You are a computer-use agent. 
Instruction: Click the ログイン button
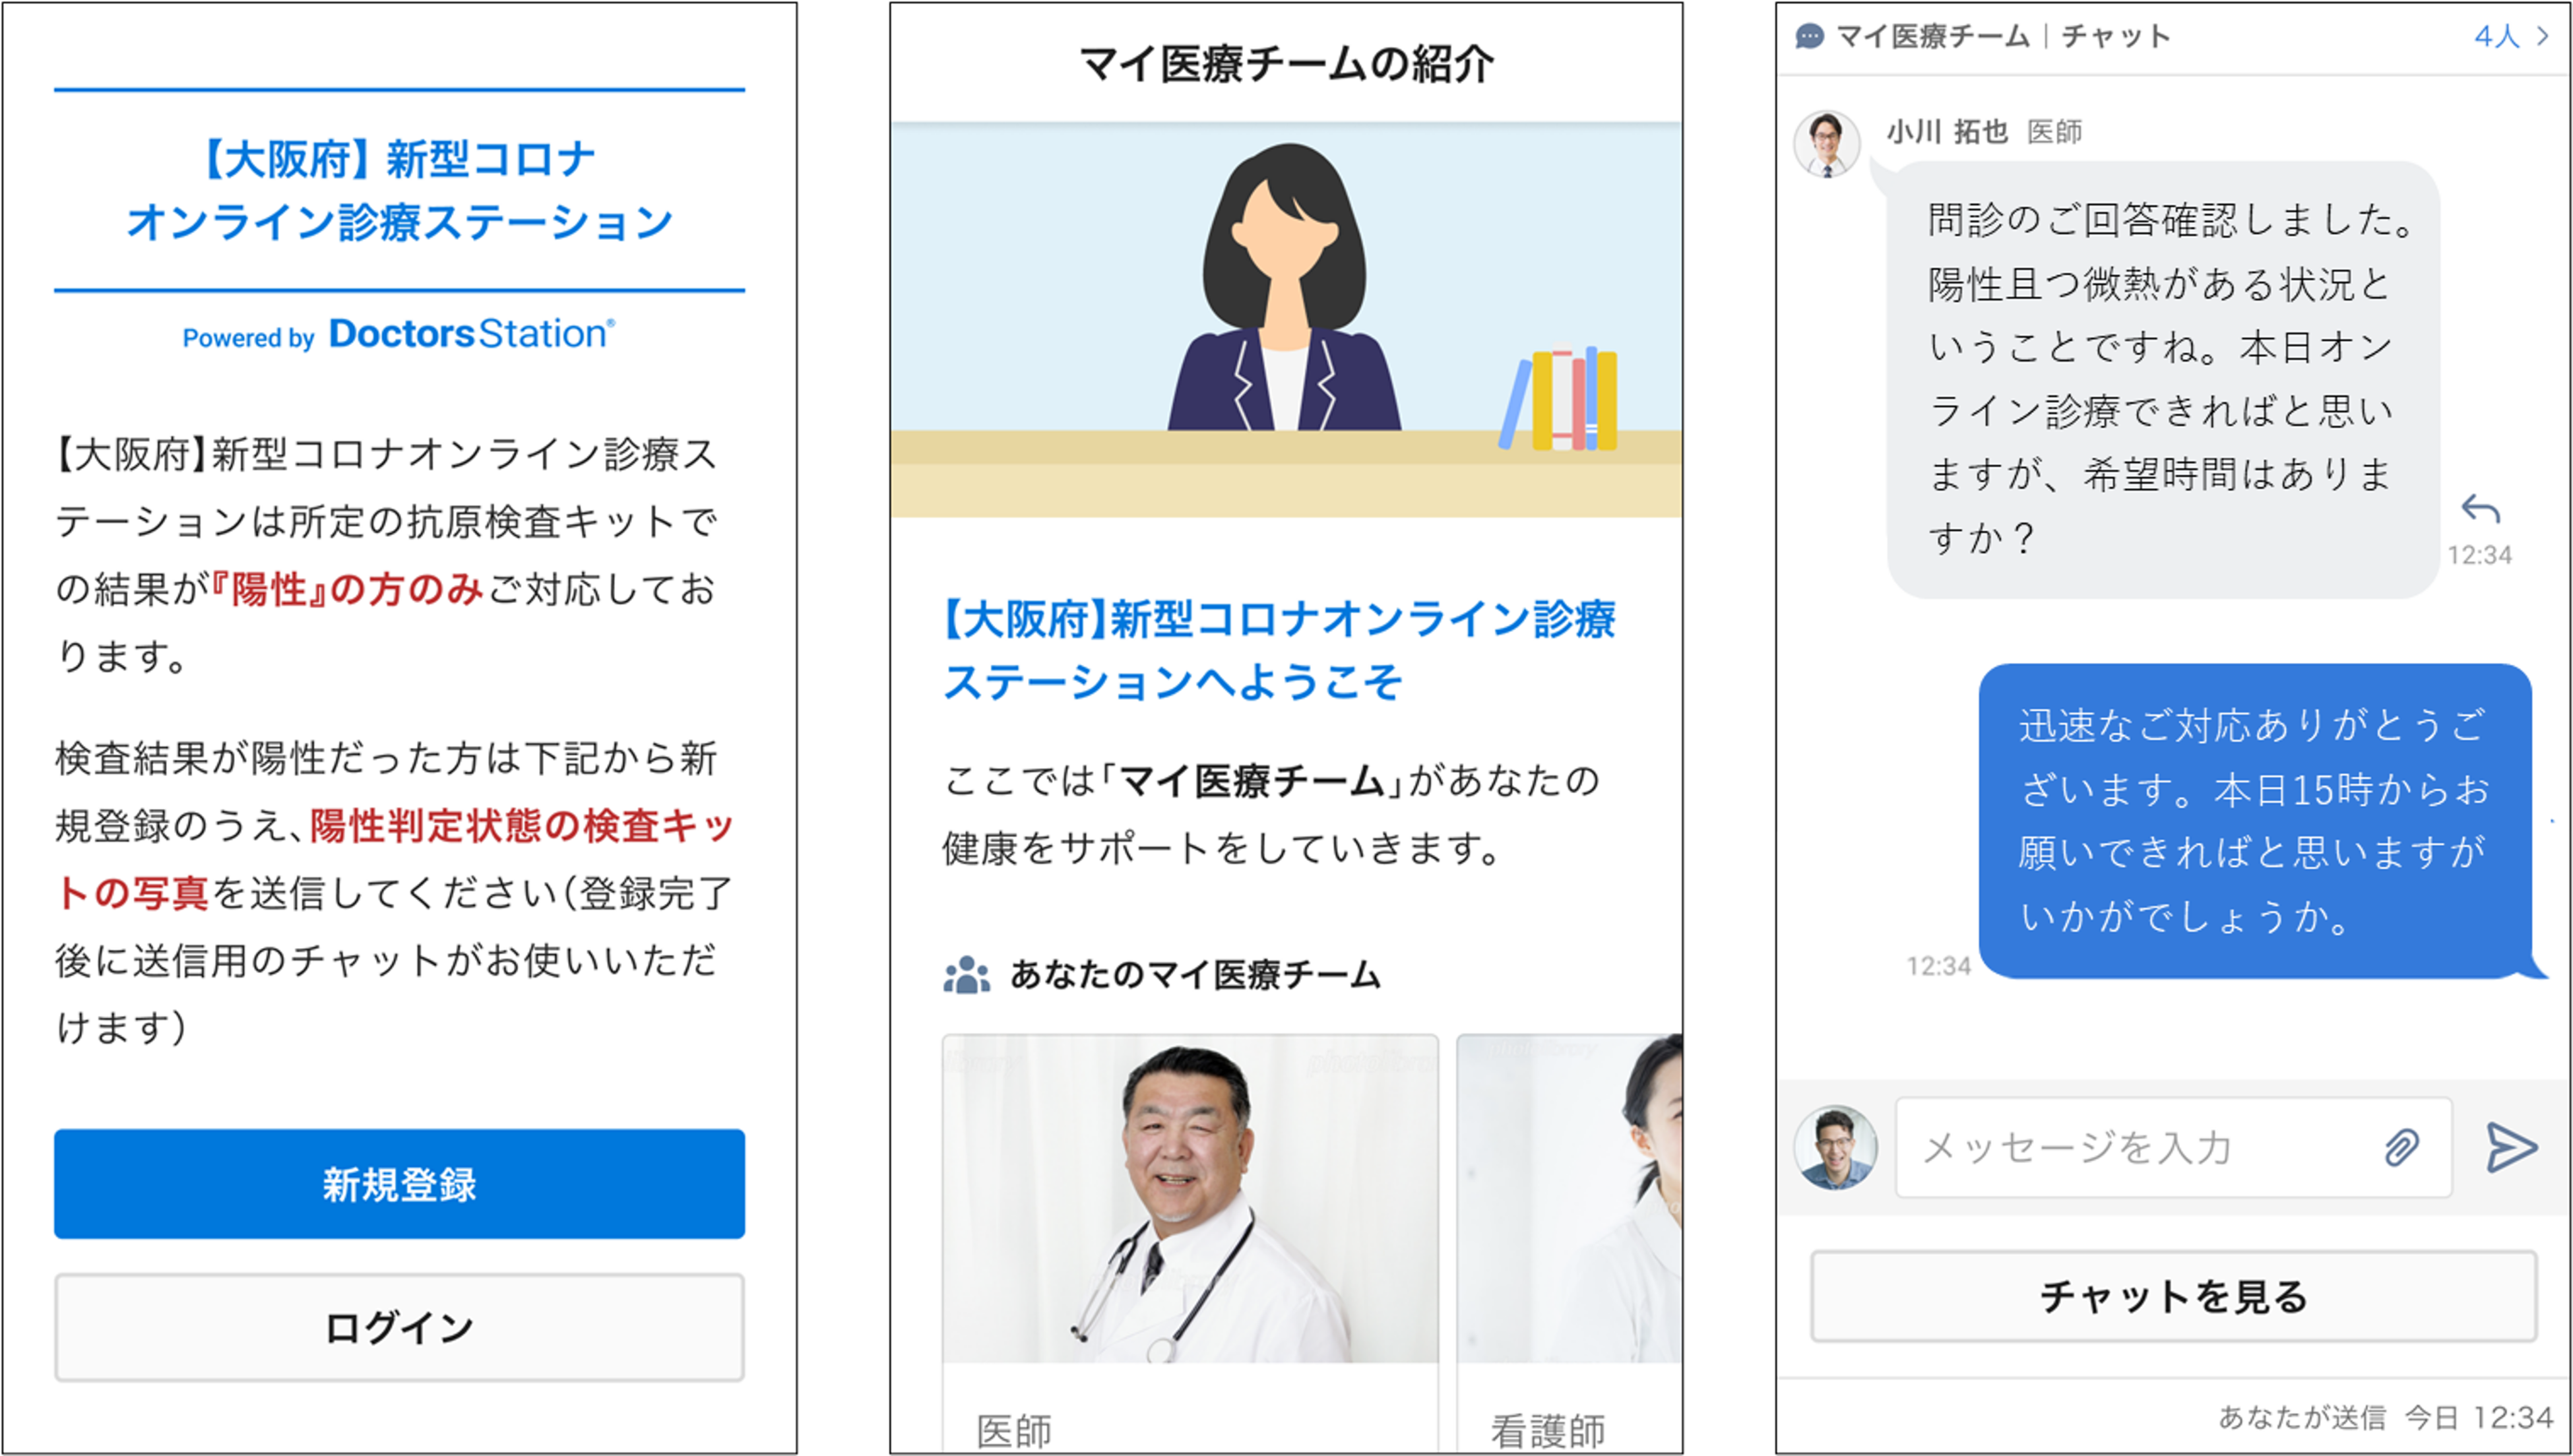(399, 1327)
